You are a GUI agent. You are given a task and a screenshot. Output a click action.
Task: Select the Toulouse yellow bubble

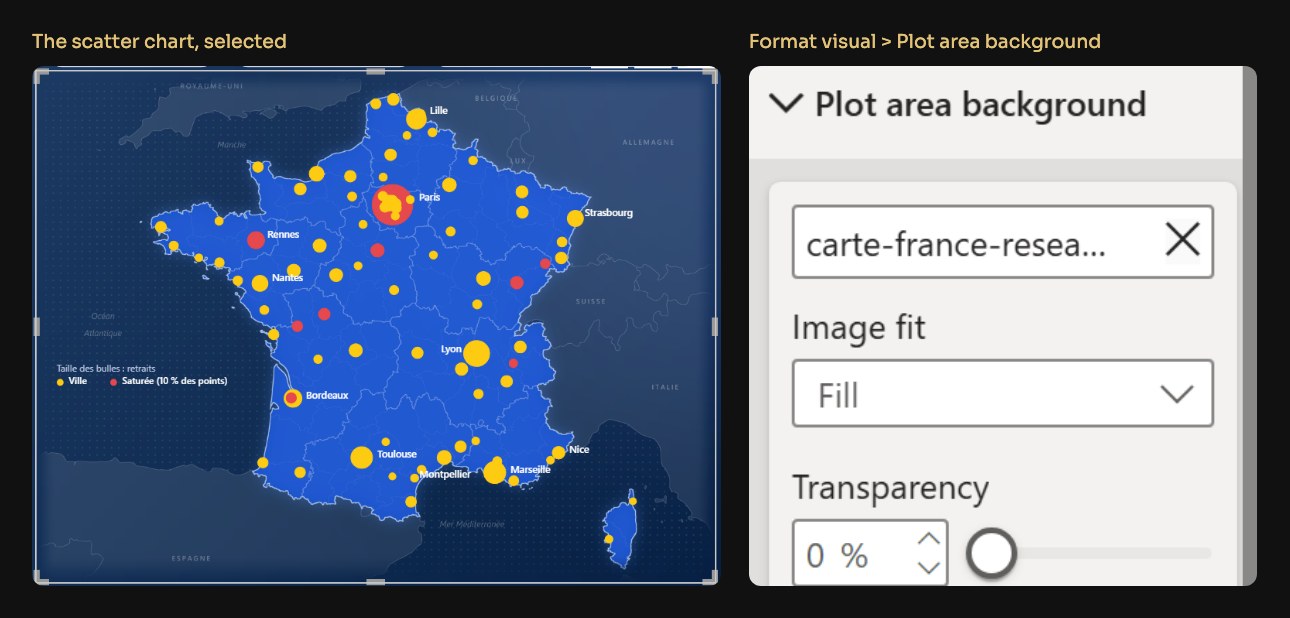(362, 458)
